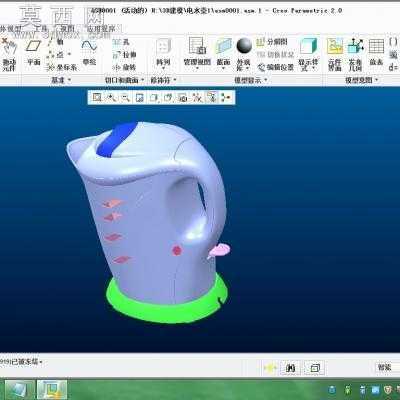Select Publish Geometry (发布几何)
Viewport: 400px width, 400px height.
pos(355,55)
